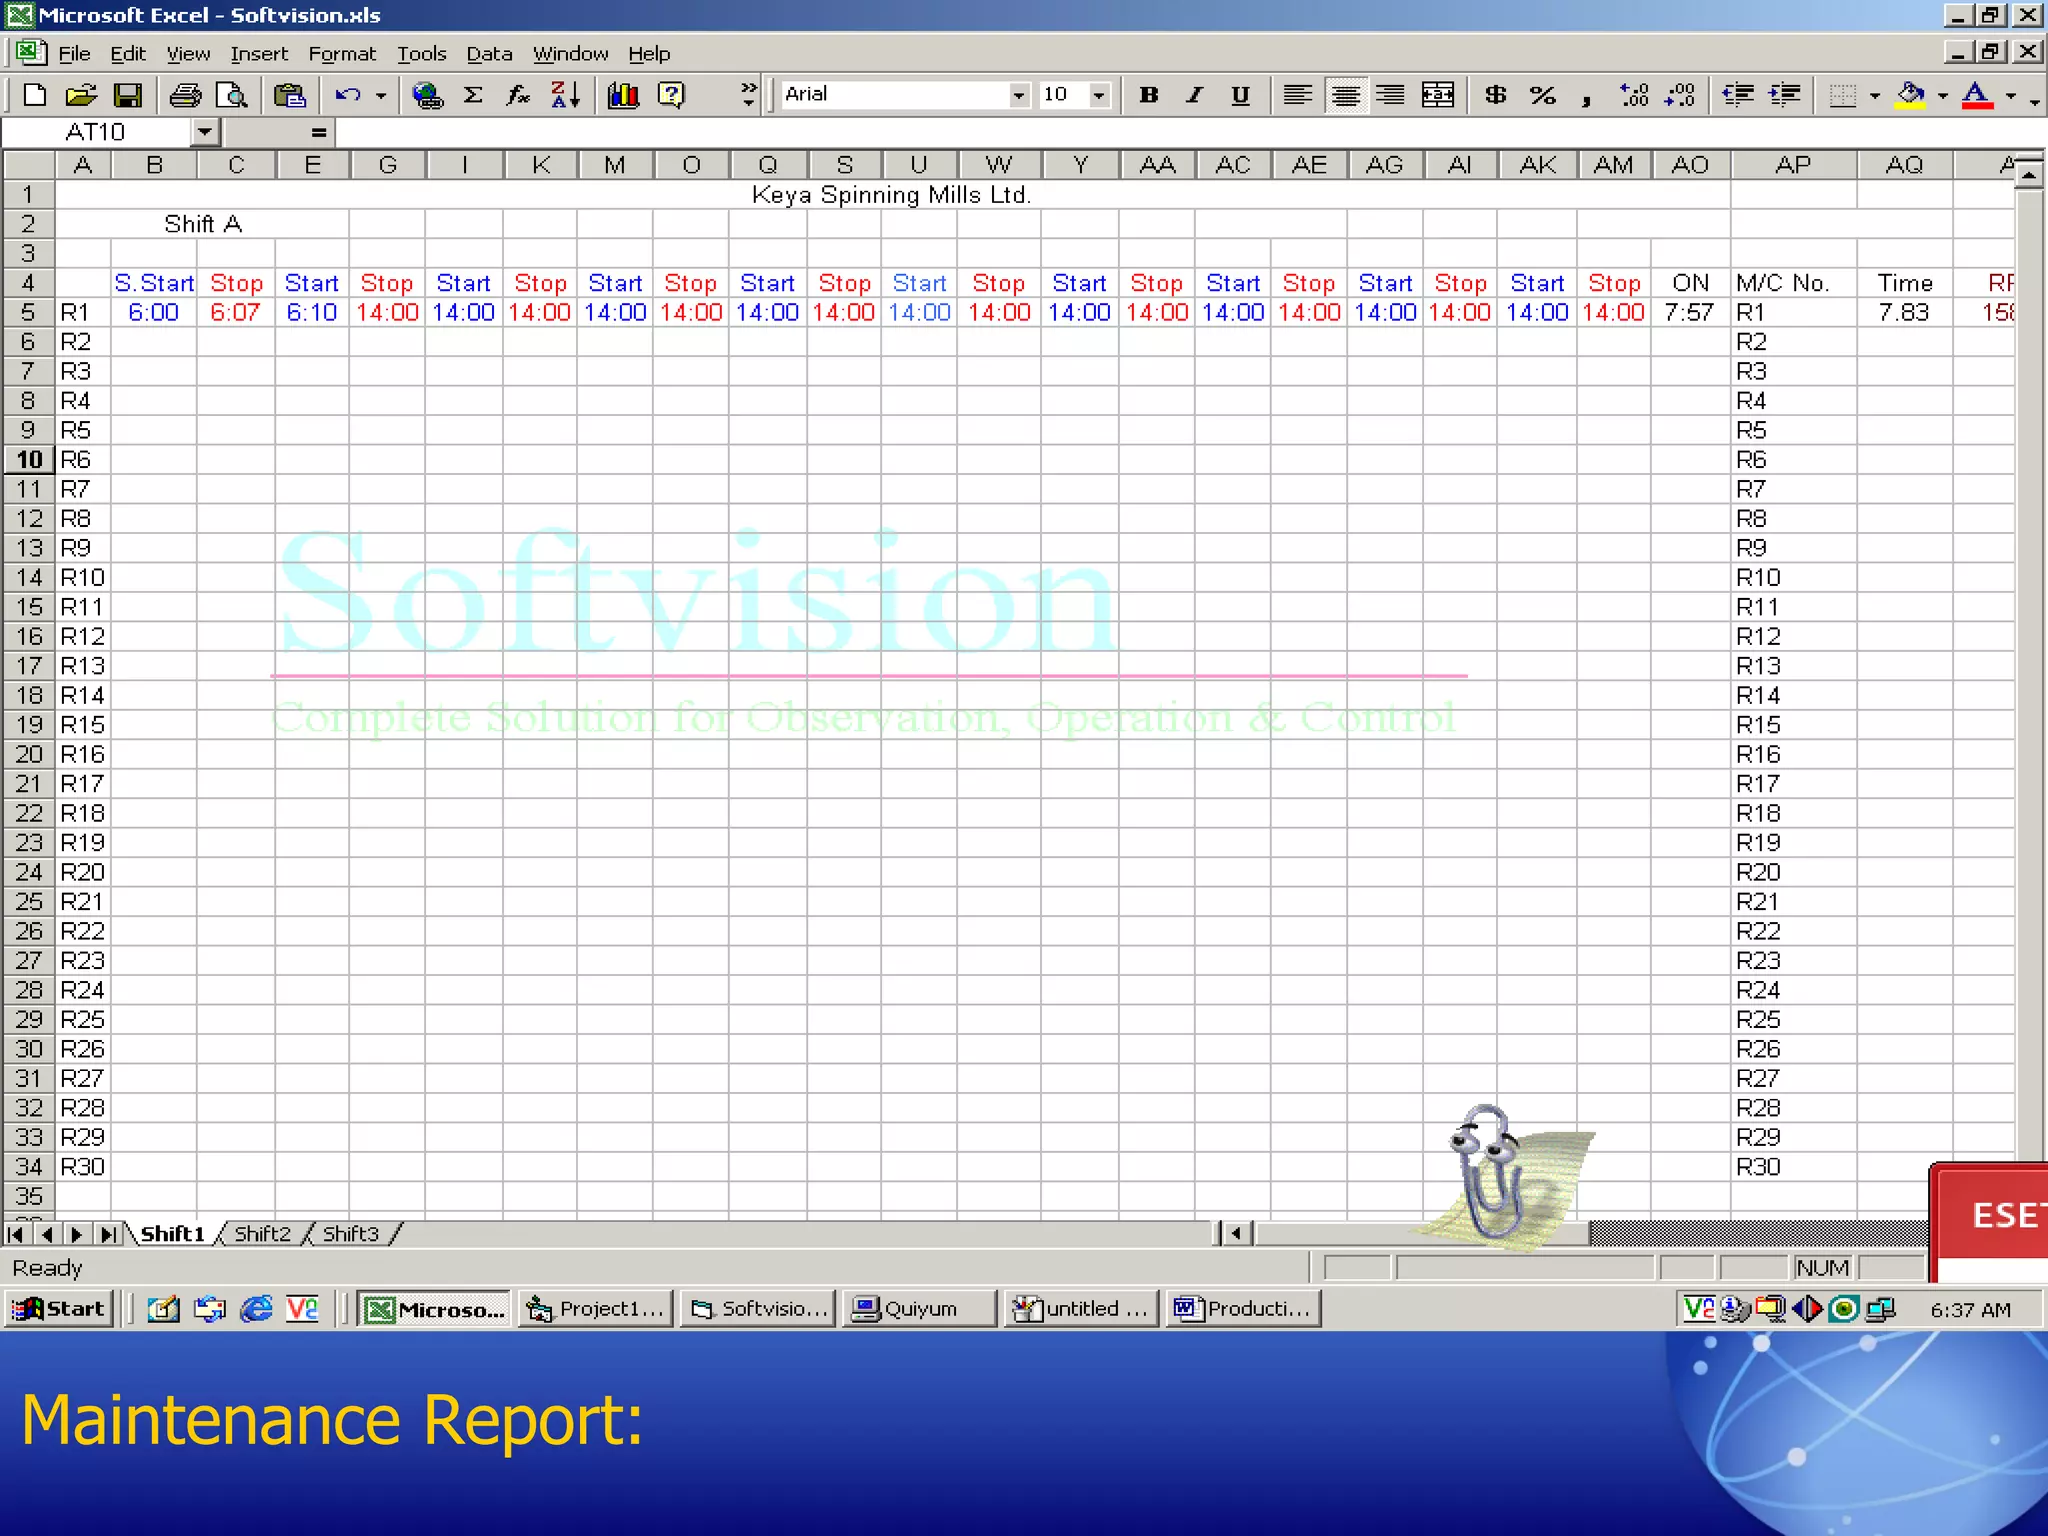Open the Print Preview icon
Image resolution: width=2048 pixels, height=1536 pixels.
232,95
